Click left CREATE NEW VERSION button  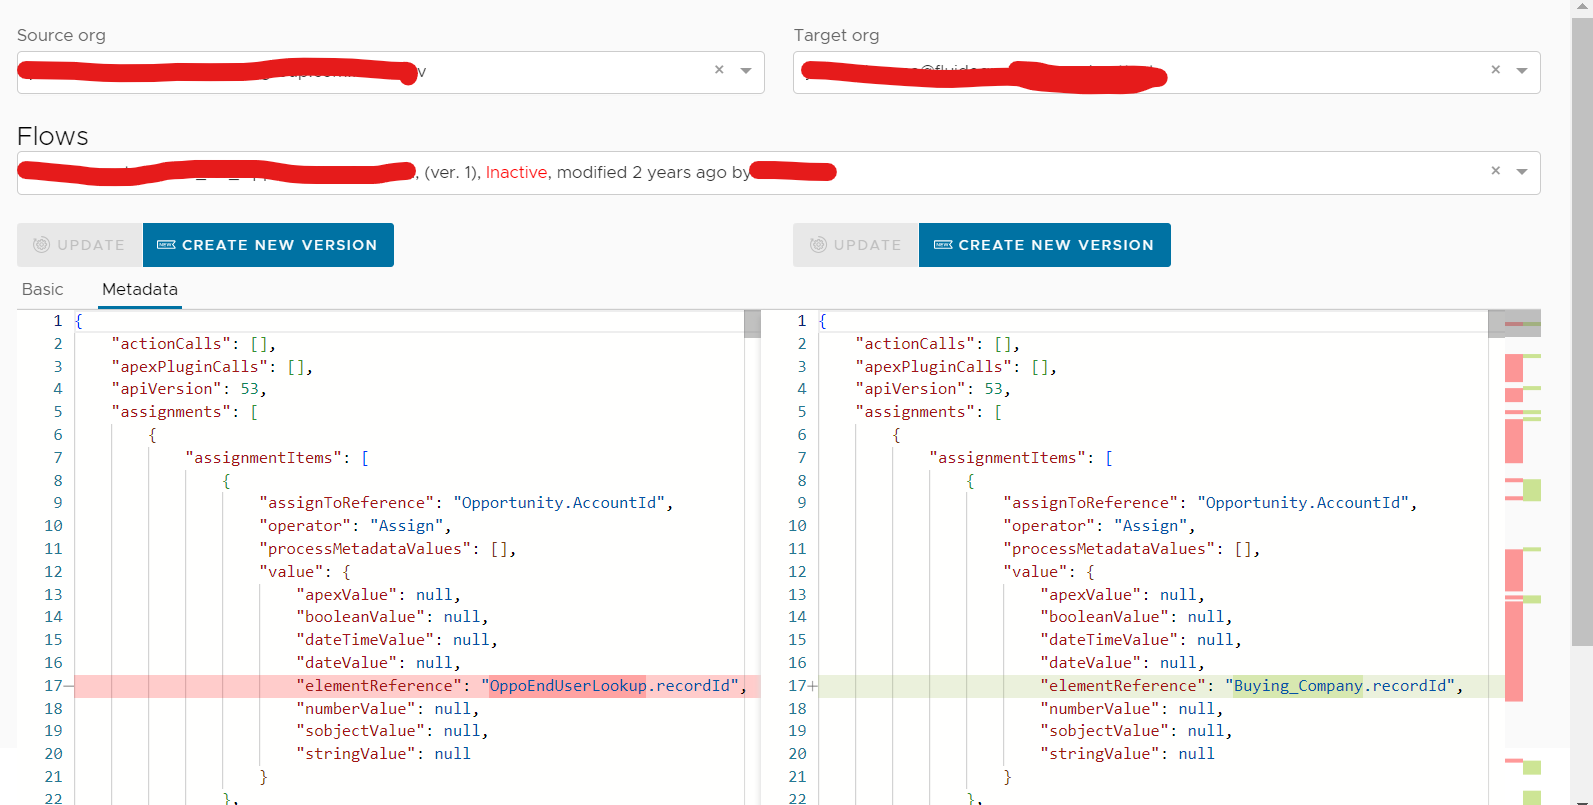pos(268,245)
